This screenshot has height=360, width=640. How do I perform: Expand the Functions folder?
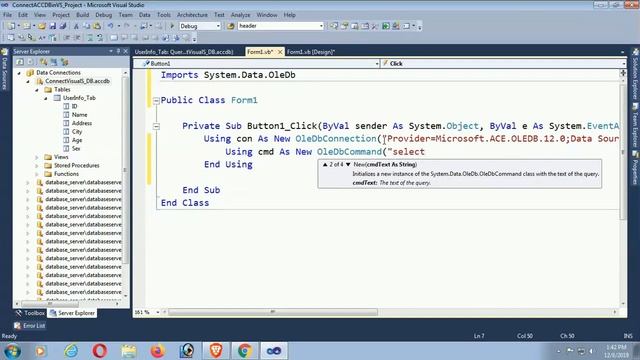click(x=37, y=174)
